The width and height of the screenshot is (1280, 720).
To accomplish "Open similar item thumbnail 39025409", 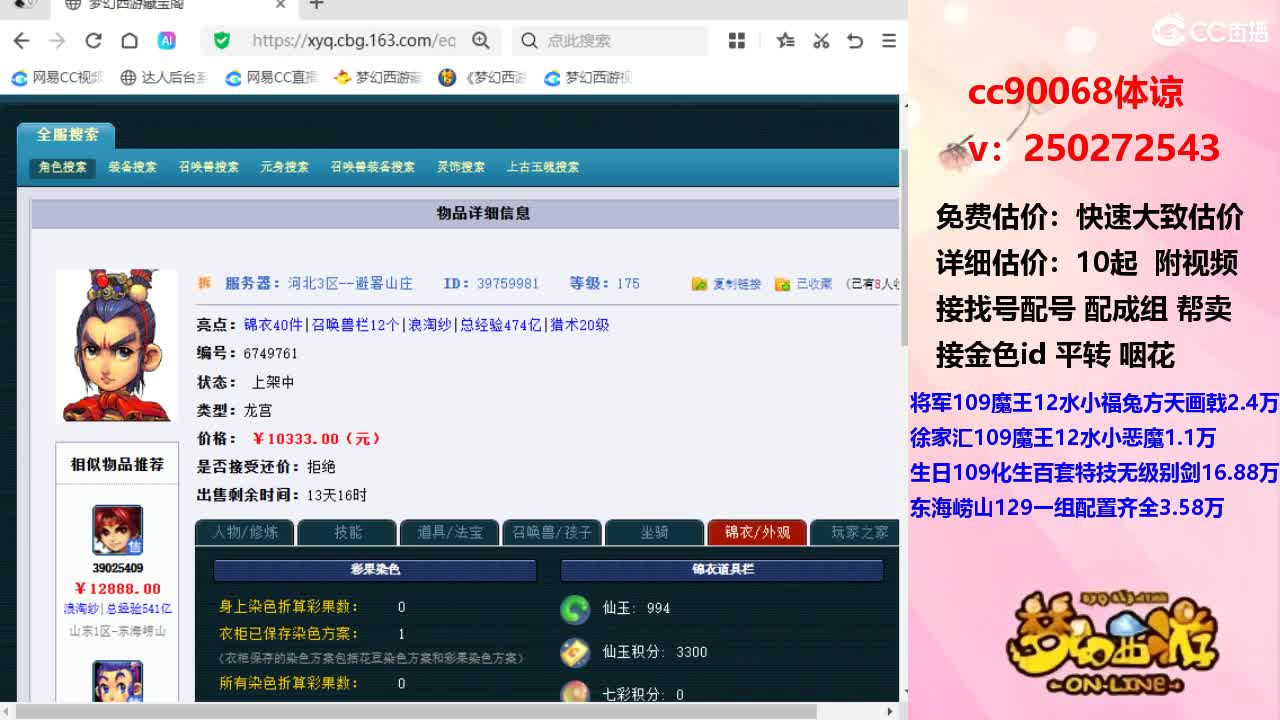I will point(118,530).
